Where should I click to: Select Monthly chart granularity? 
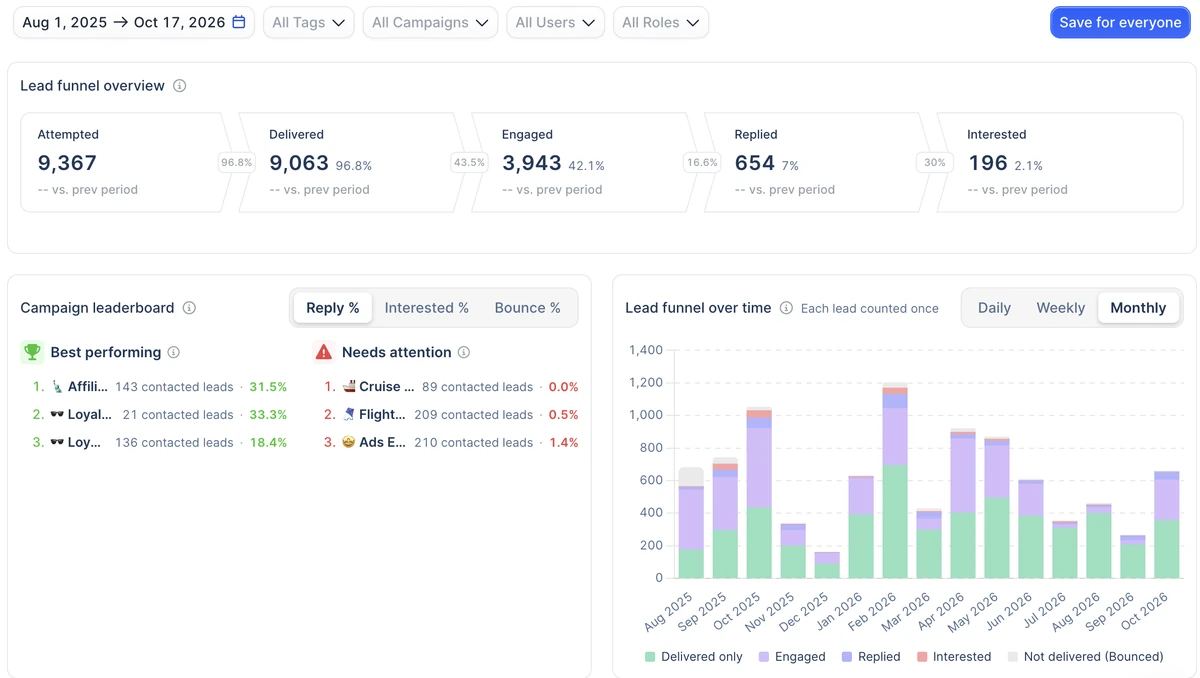(x=1138, y=308)
